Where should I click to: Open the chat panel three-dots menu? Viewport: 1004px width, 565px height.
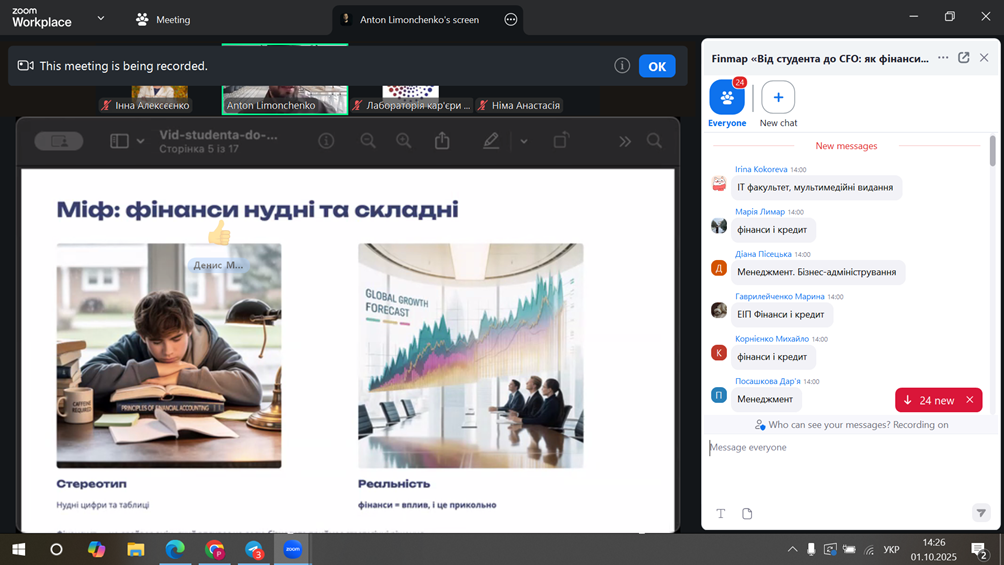943,58
